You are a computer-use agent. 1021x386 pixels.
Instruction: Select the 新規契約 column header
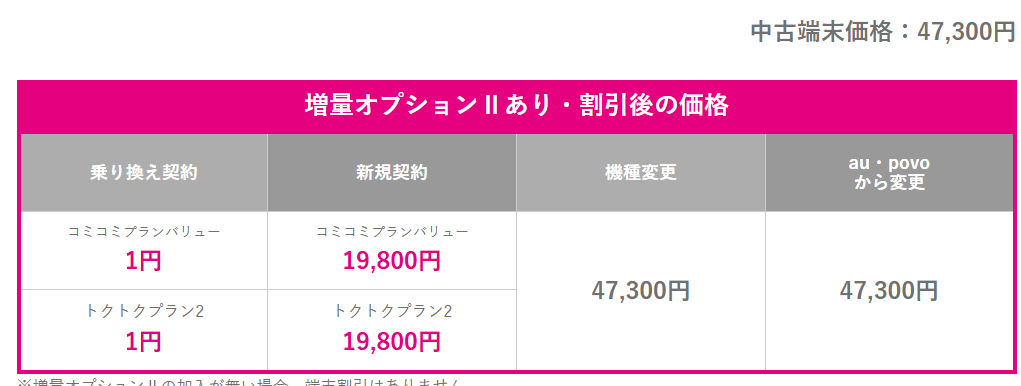[x=392, y=172]
